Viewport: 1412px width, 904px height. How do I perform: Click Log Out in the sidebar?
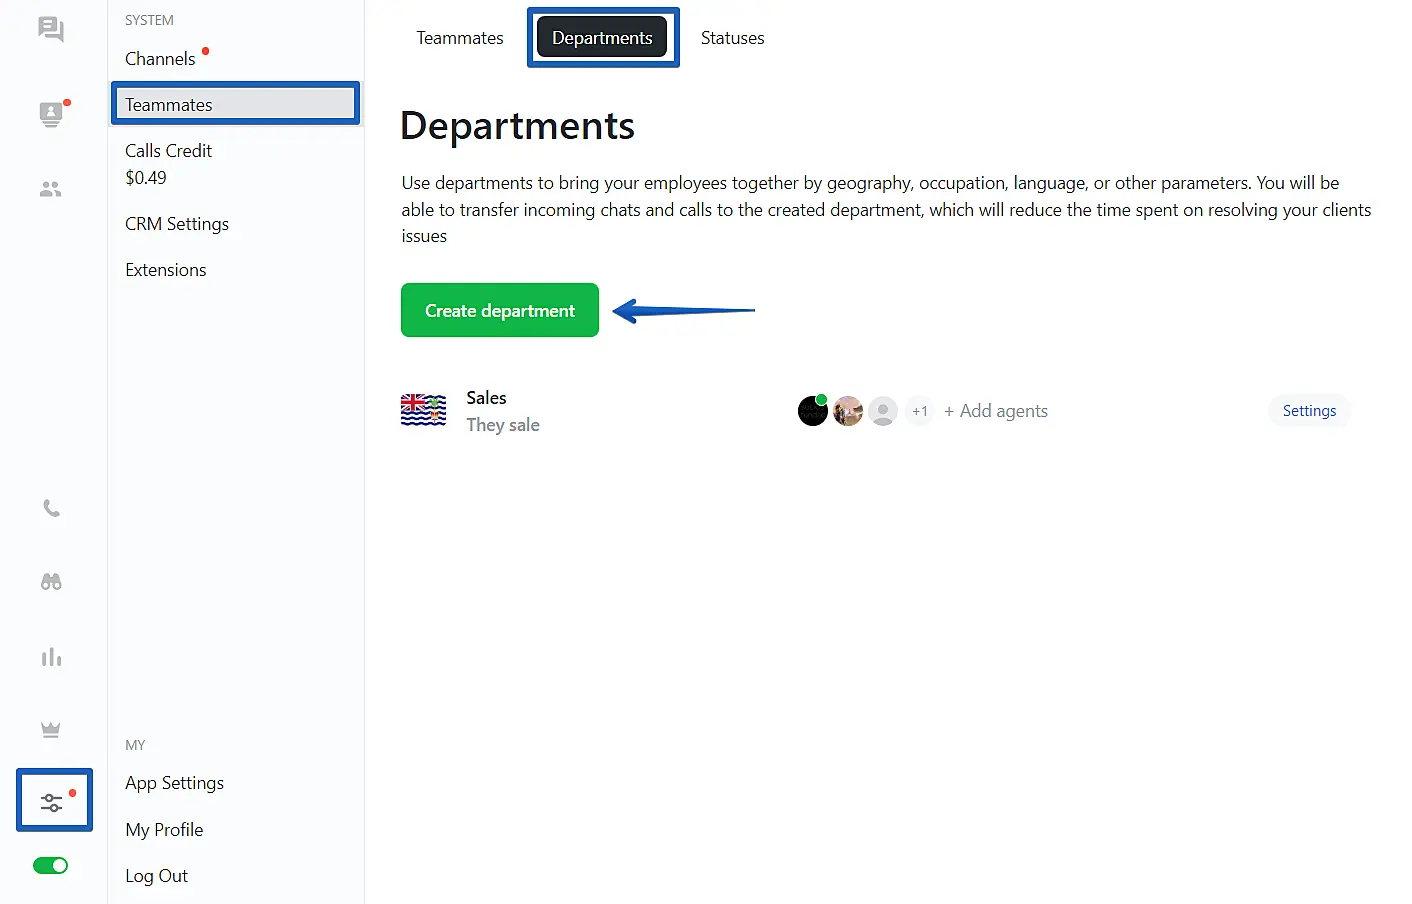click(x=156, y=876)
